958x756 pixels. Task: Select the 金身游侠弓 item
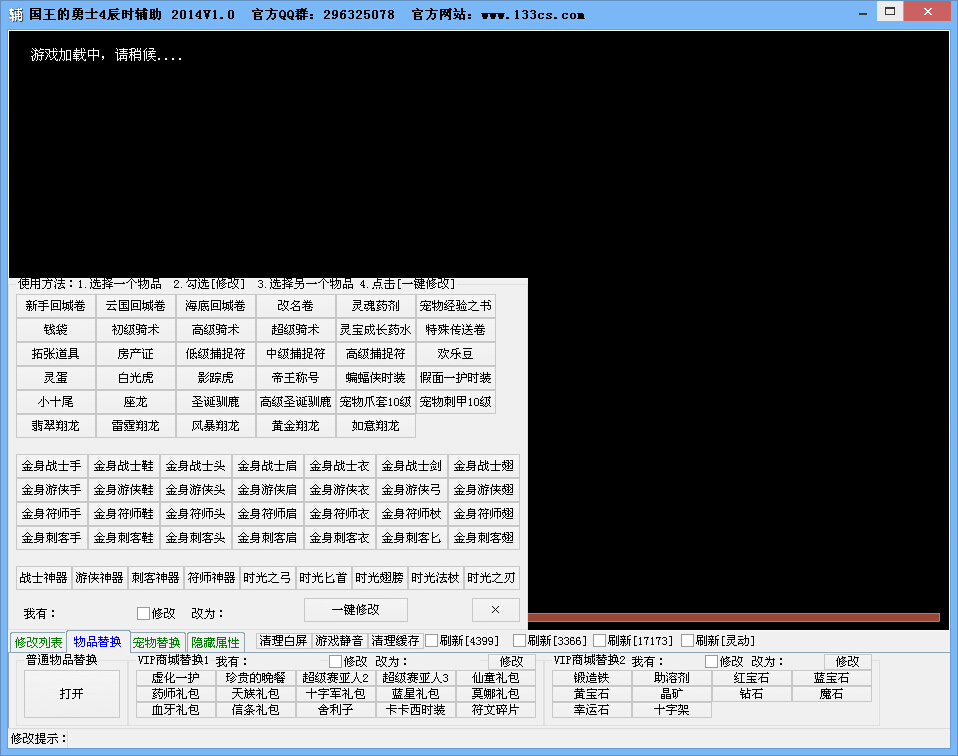412,490
